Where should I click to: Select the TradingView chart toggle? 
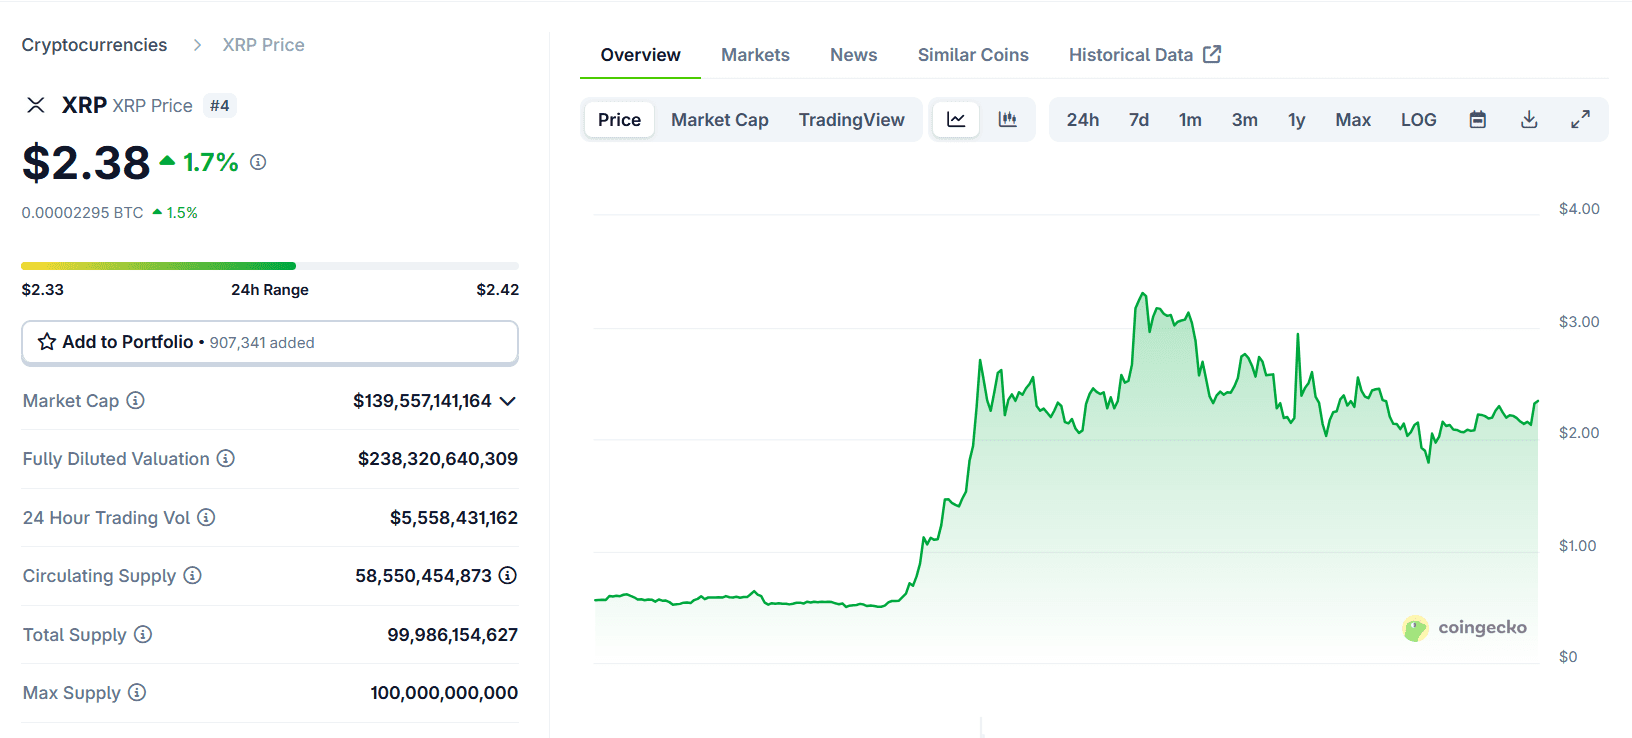coord(852,120)
